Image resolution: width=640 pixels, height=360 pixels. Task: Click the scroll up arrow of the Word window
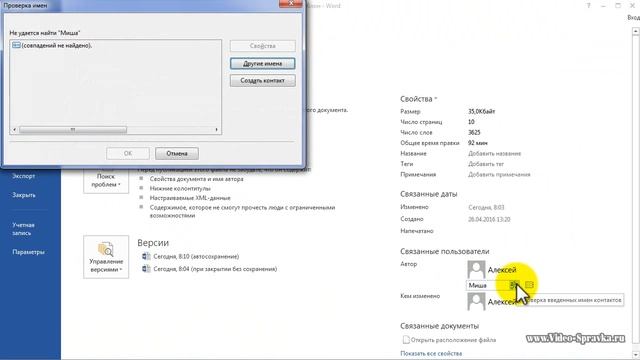point(636,31)
